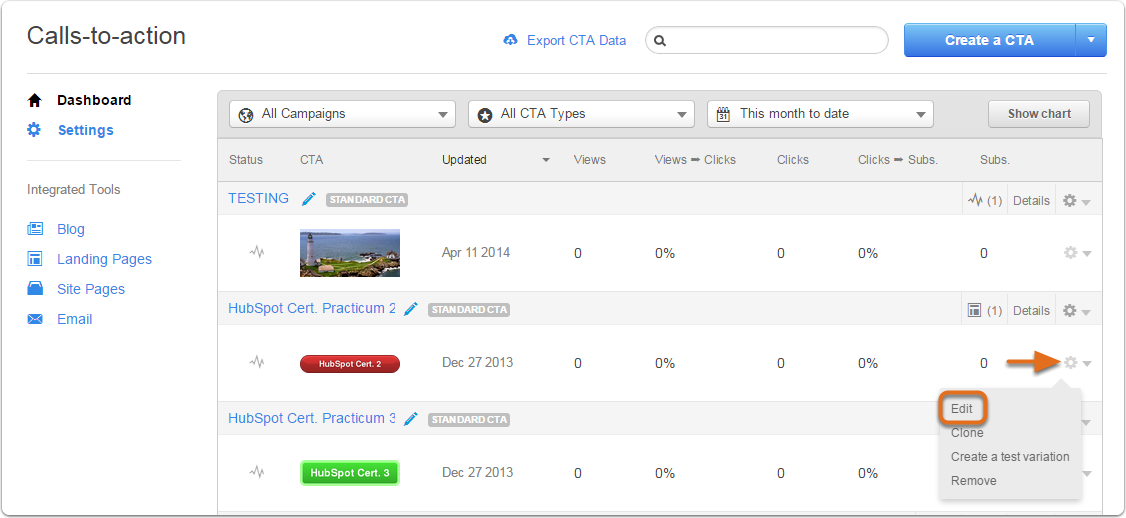Open the Email link
The image size is (1126, 518).
tap(75, 319)
